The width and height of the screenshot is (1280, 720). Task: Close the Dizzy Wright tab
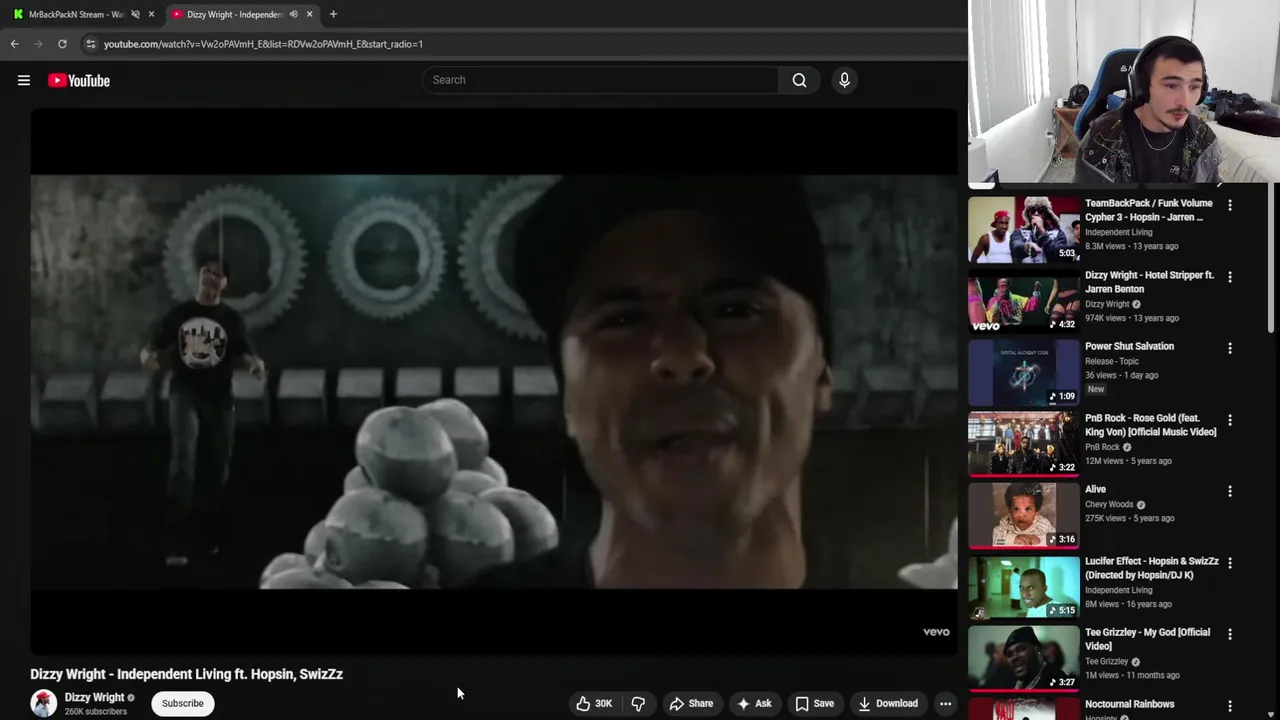tap(309, 14)
